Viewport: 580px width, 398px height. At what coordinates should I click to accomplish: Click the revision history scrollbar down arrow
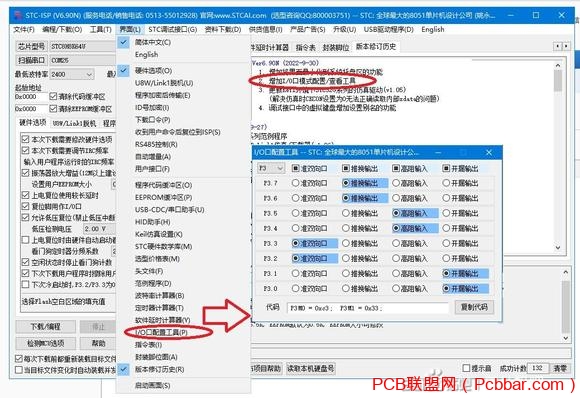tap(558, 247)
